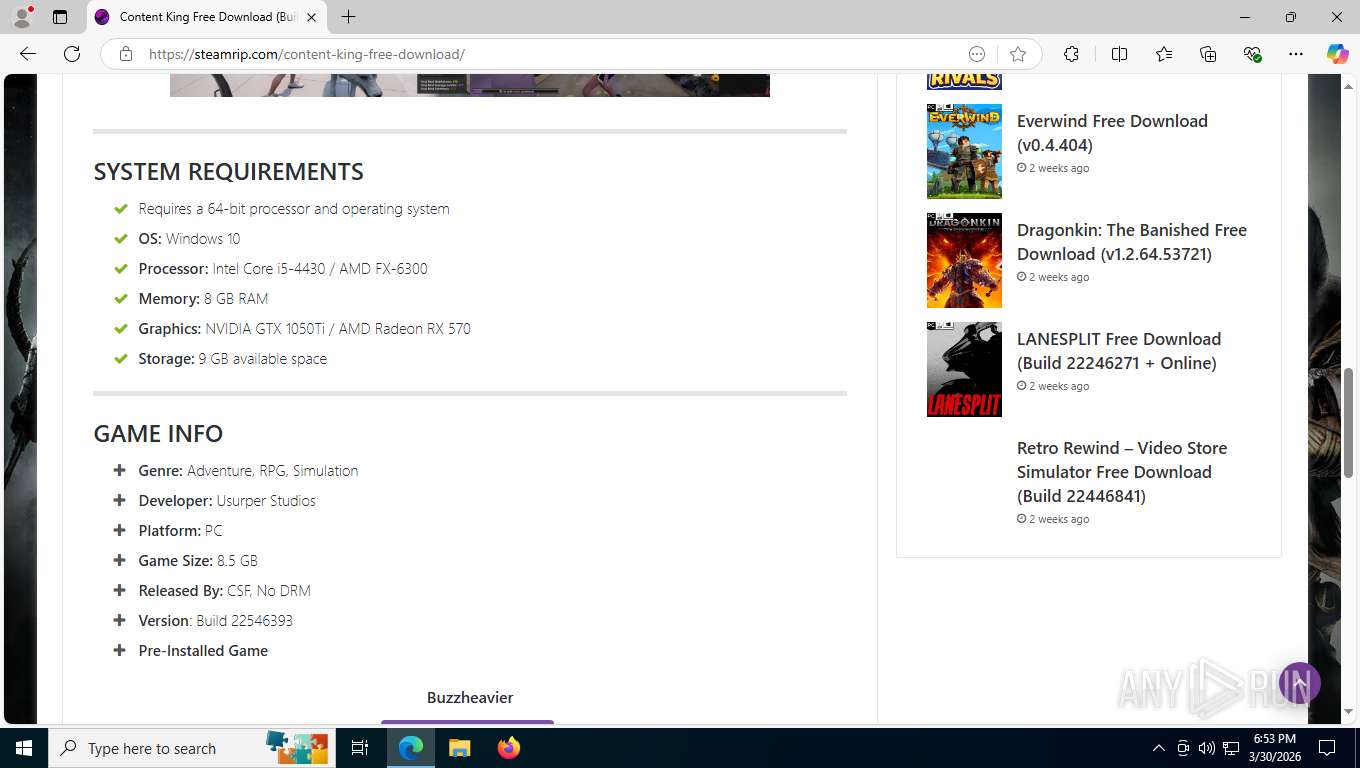Refresh the current page
This screenshot has height=768, width=1360.
coord(72,54)
